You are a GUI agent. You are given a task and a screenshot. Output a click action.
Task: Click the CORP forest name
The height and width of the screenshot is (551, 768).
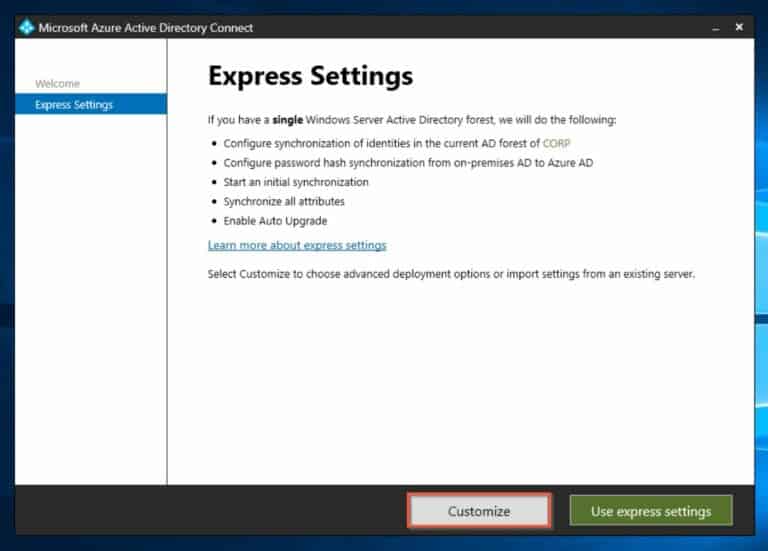pyautogui.click(x=556, y=144)
